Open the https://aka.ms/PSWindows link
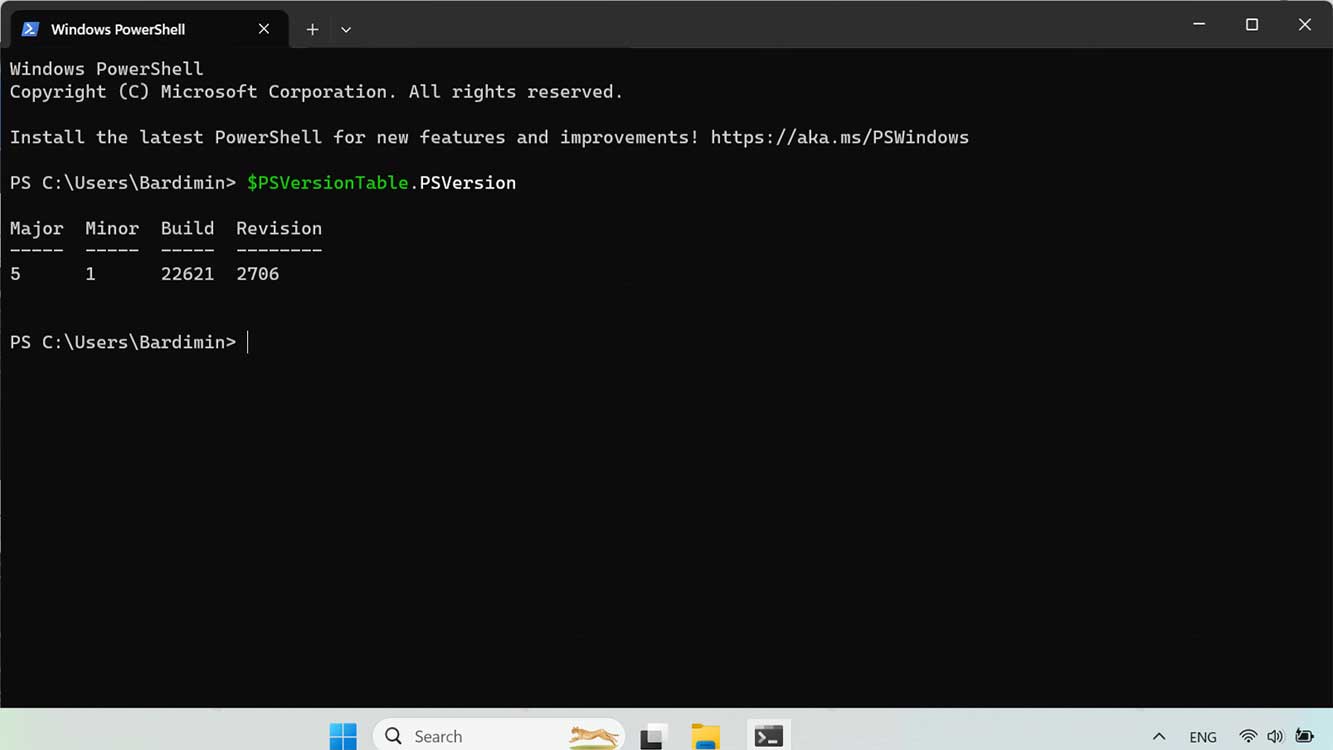Image resolution: width=1333 pixels, height=750 pixels. [x=840, y=137]
